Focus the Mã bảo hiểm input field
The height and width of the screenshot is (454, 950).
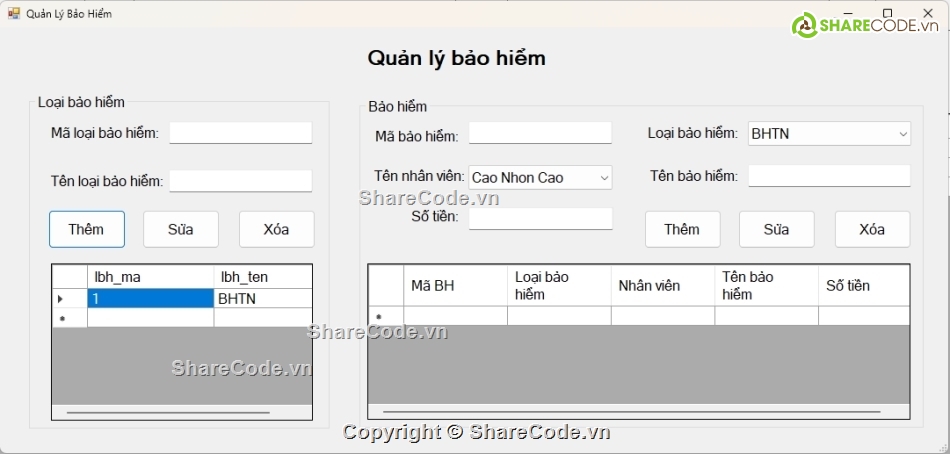tap(540, 133)
